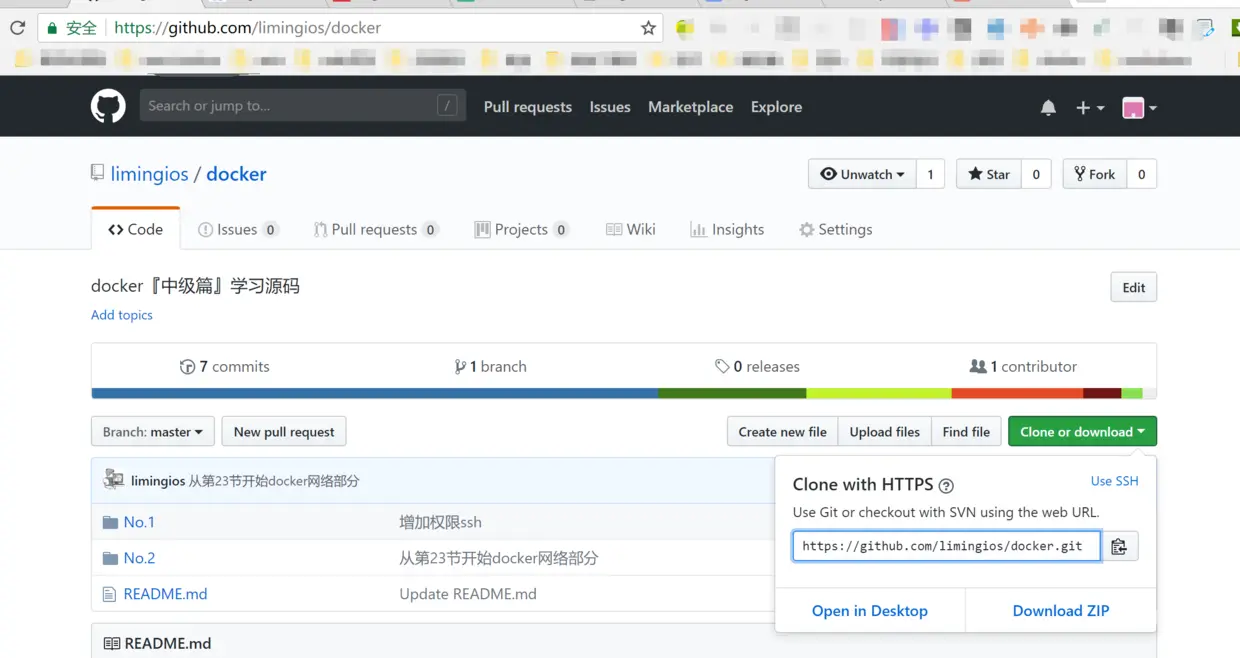The height and width of the screenshot is (658, 1240).
Task: Switch to the Insights tab
Action: pyautogui.click(x=727, y=229)
